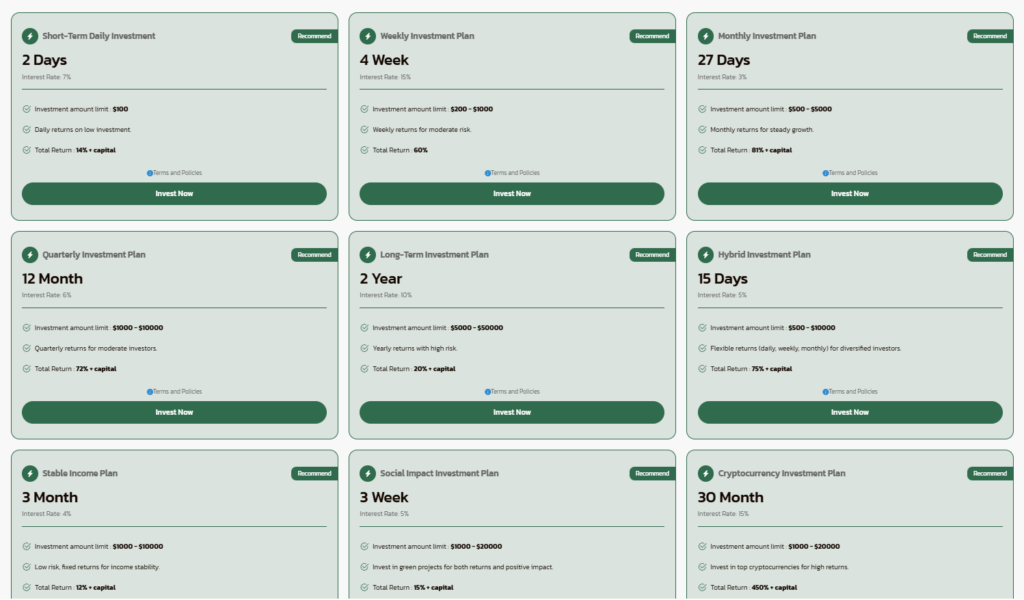
Task: Start investing in the Hybrid Investment Plan
Action: [x=849, y=412]
